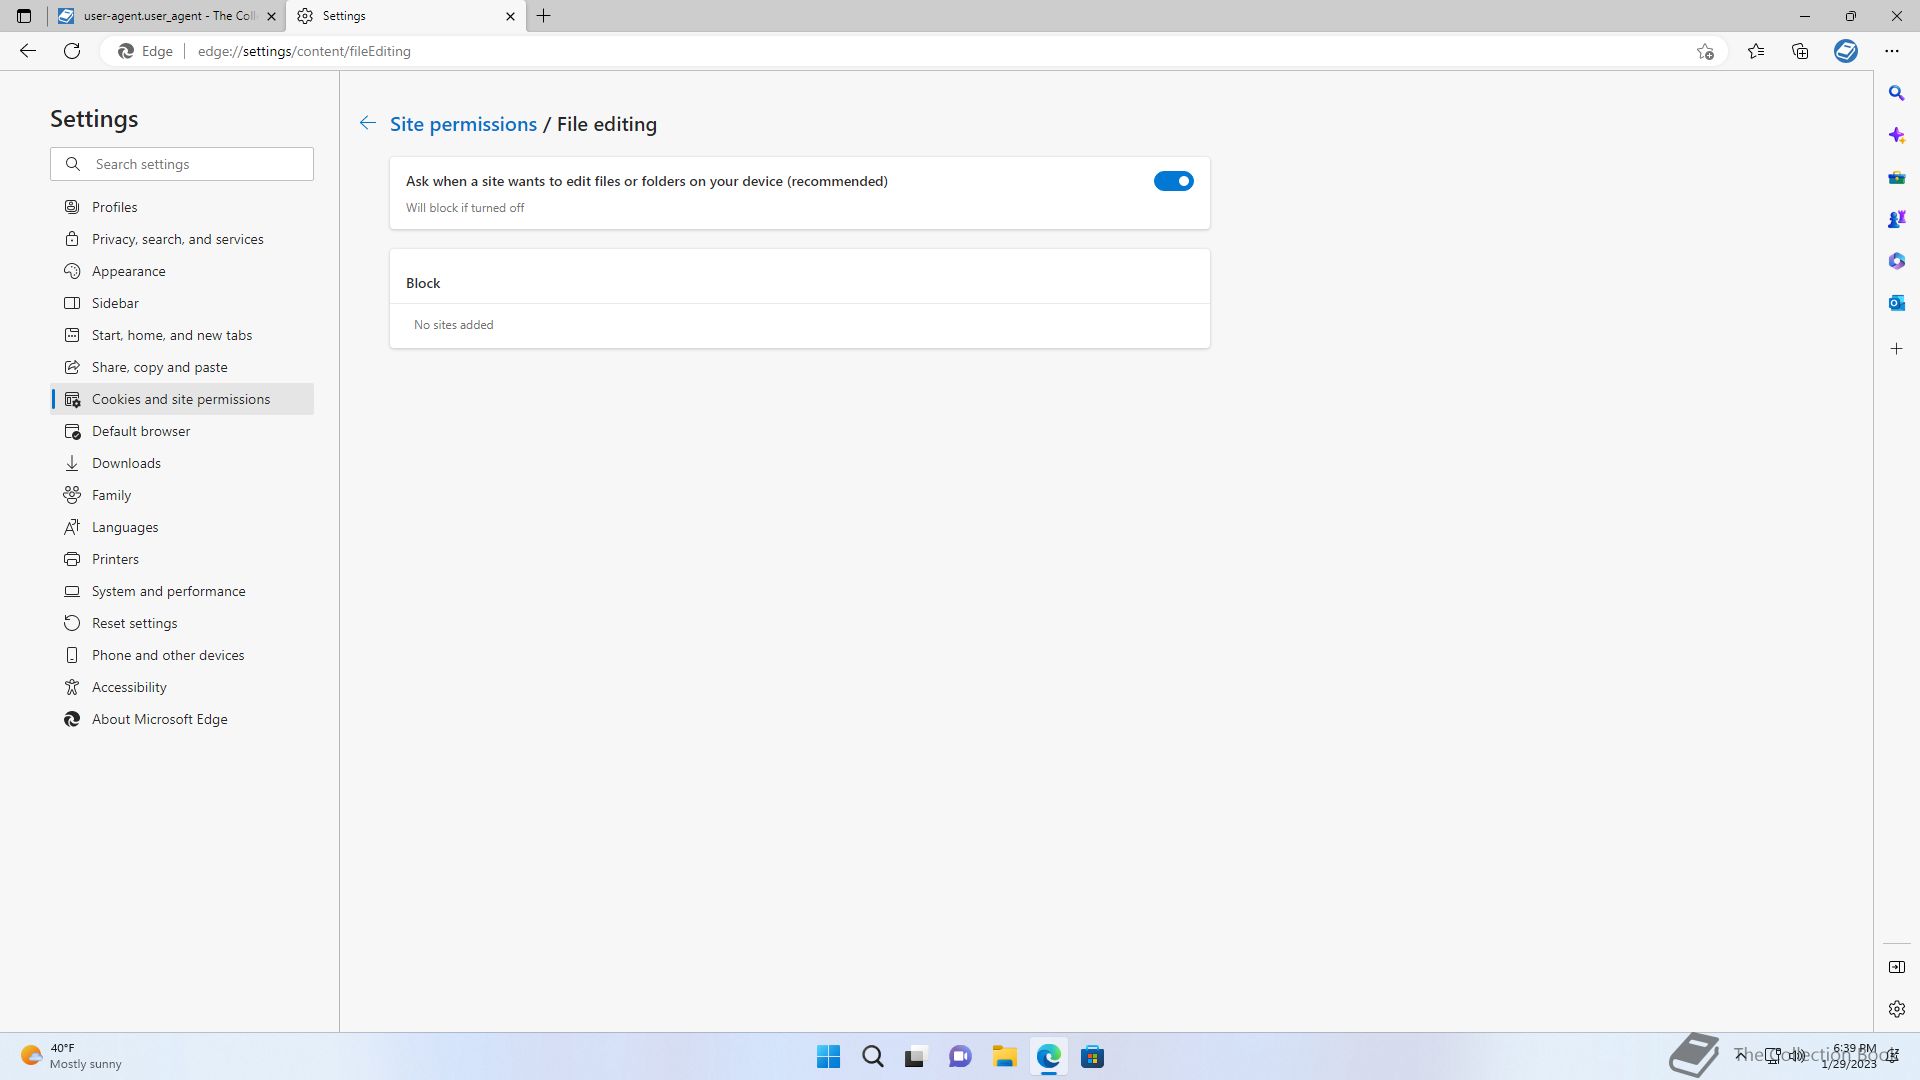The width and height of the screenshot is (1920, 1080).
Task: Click the sidebar hide toggle icon
Action: [1896, 967]
